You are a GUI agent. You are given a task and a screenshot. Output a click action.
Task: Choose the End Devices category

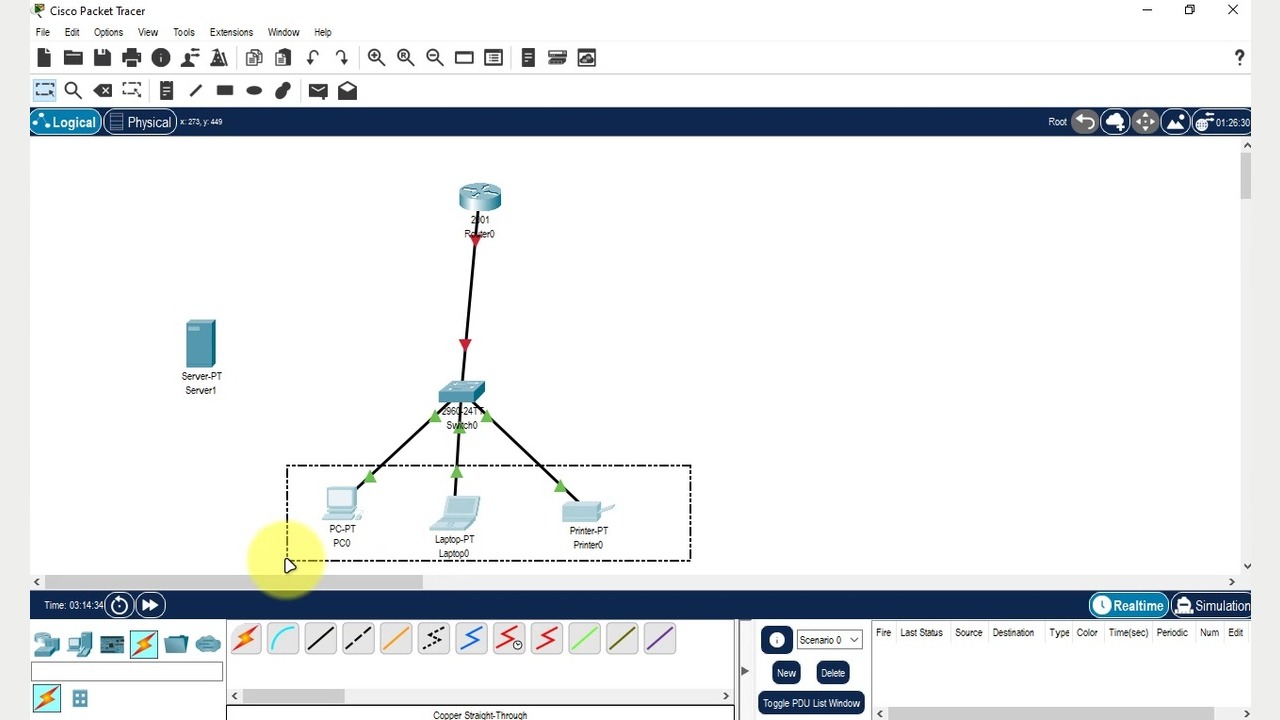pyautogui.click(x=80, y=644)
